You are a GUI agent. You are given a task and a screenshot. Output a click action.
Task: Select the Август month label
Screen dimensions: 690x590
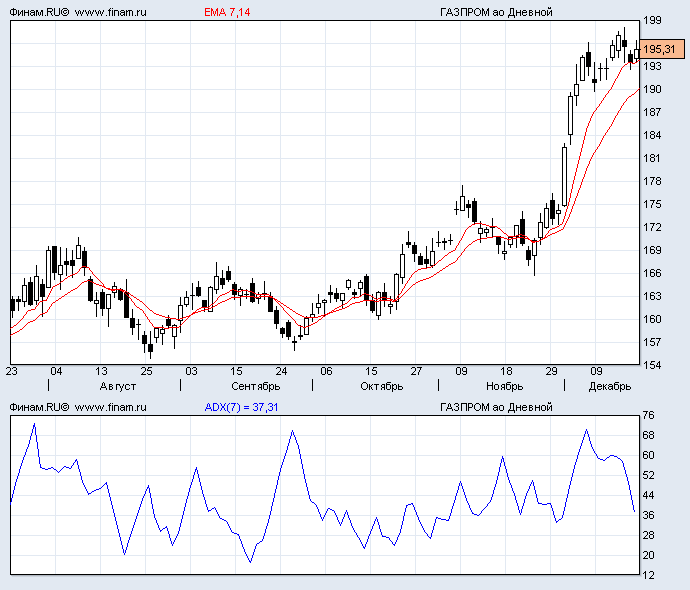pyautogui.click(x=117, y=386)
